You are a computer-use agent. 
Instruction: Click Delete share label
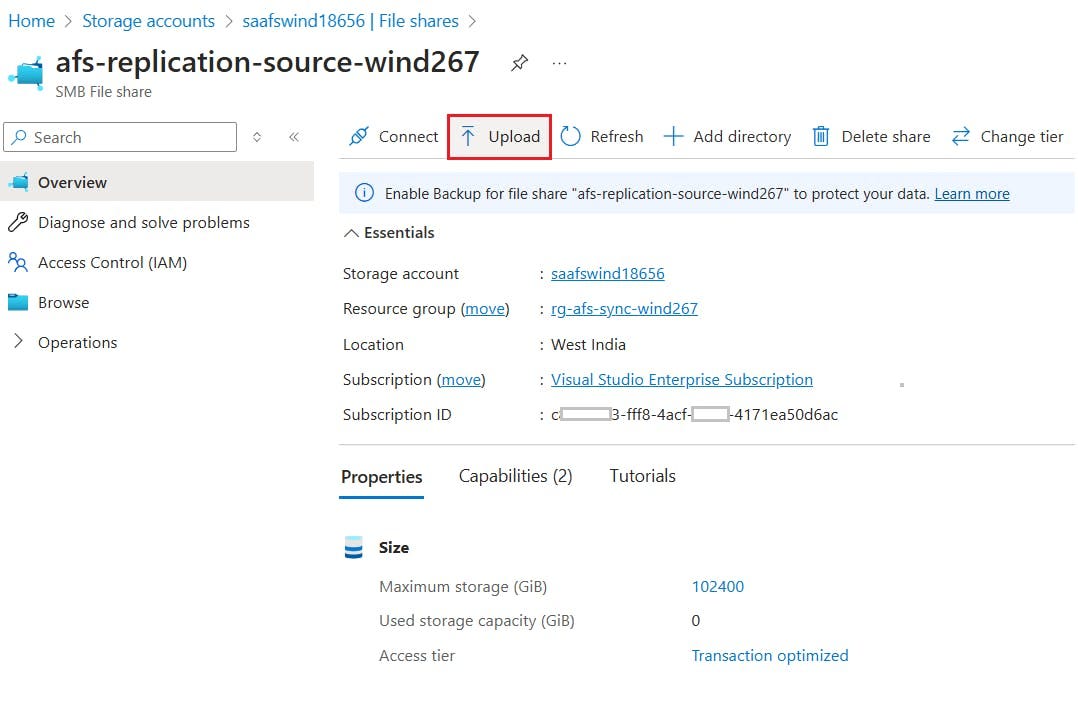[x=886, y=137]
